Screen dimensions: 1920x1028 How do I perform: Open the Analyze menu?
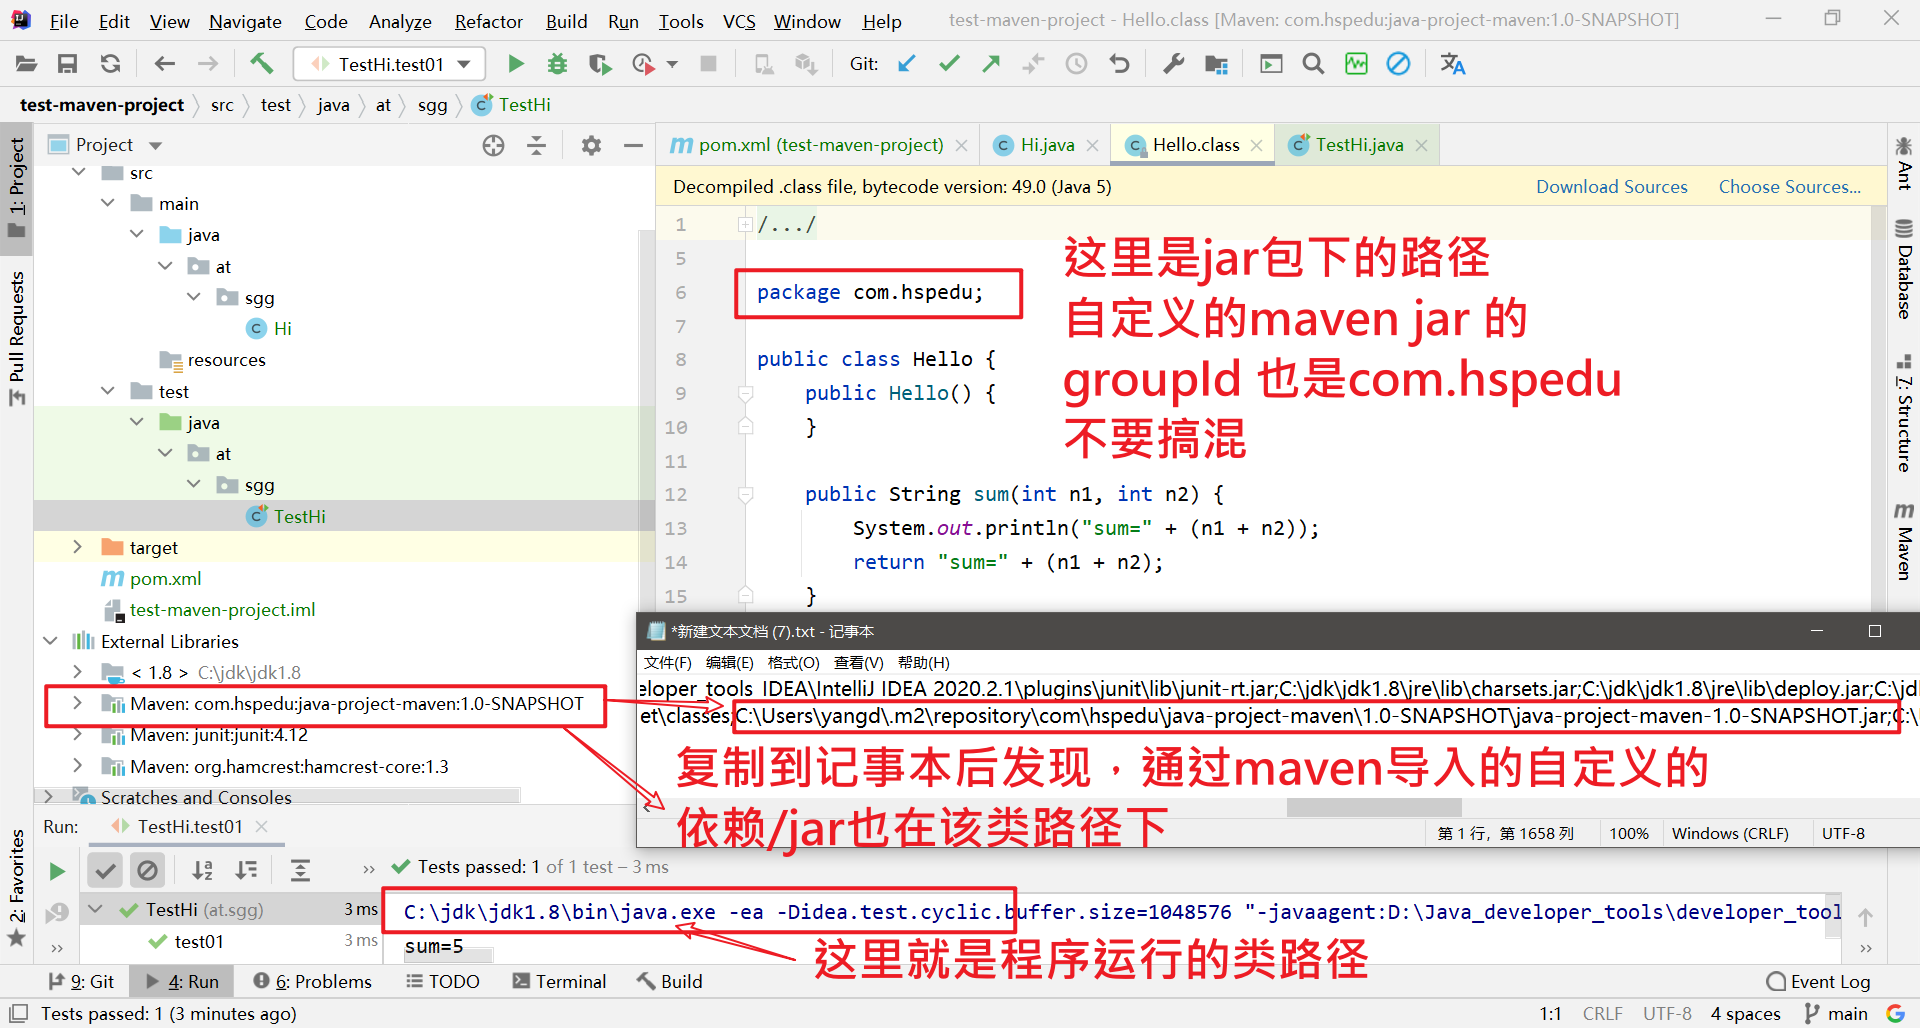click(400, 21)
